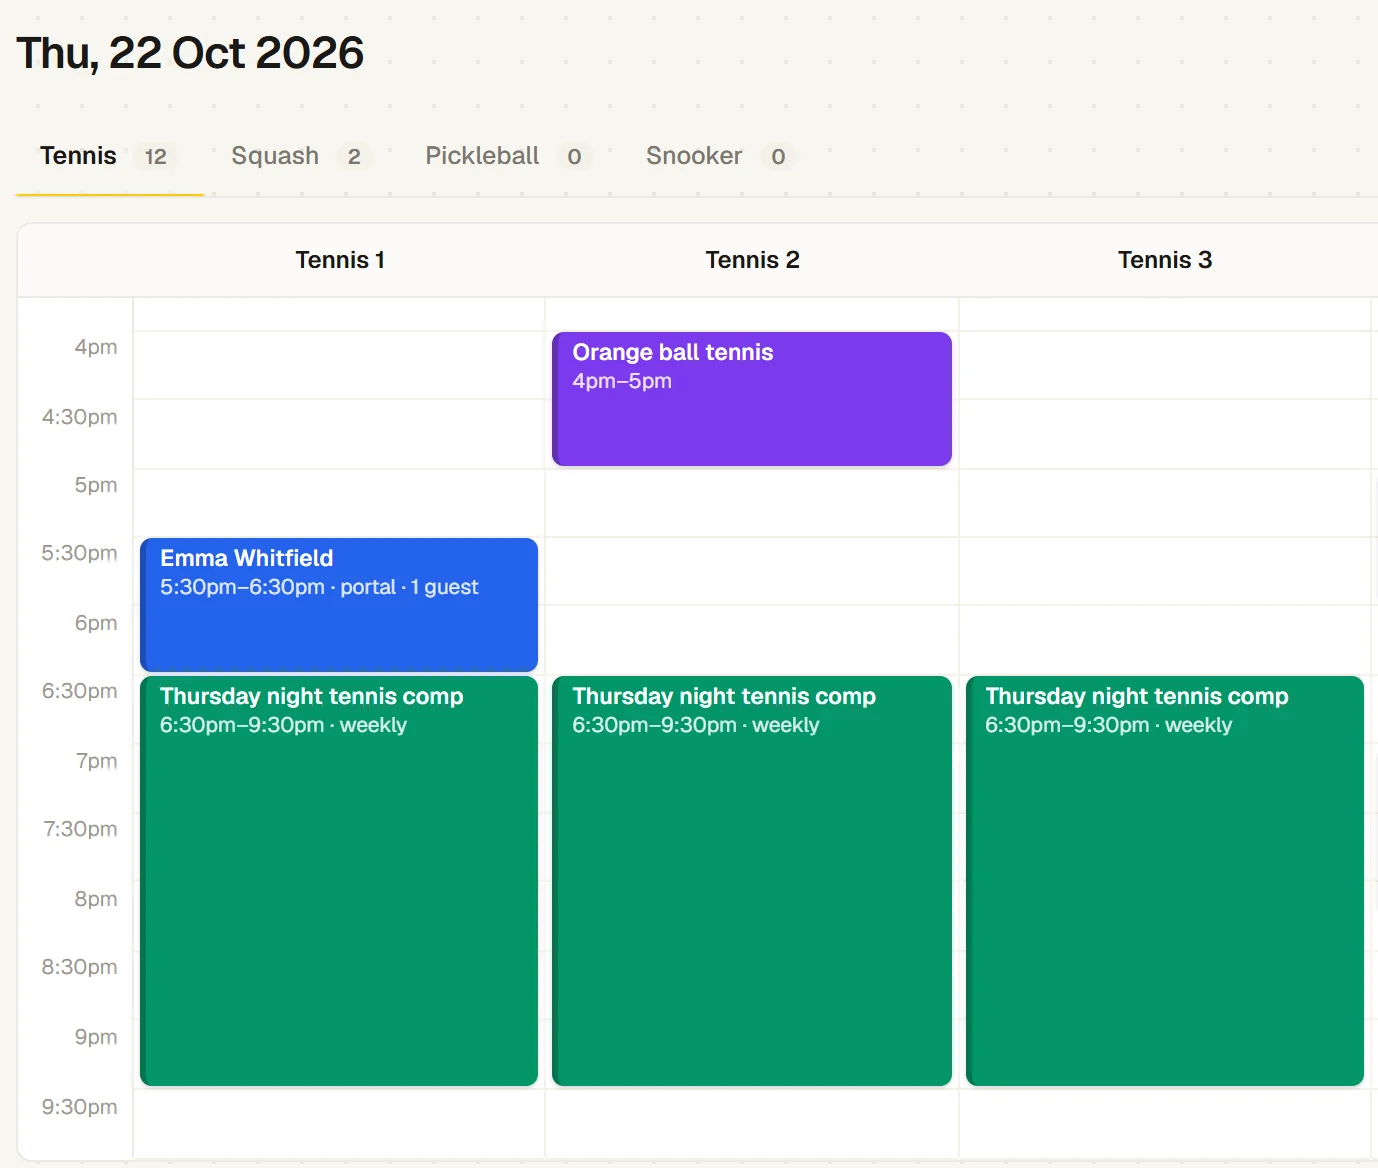This screenshot has width=1378, height=1168.
Task: Open Emma Whitfield's 5:30pm booking
Action: pyautogui.click(x=339, y=605)
